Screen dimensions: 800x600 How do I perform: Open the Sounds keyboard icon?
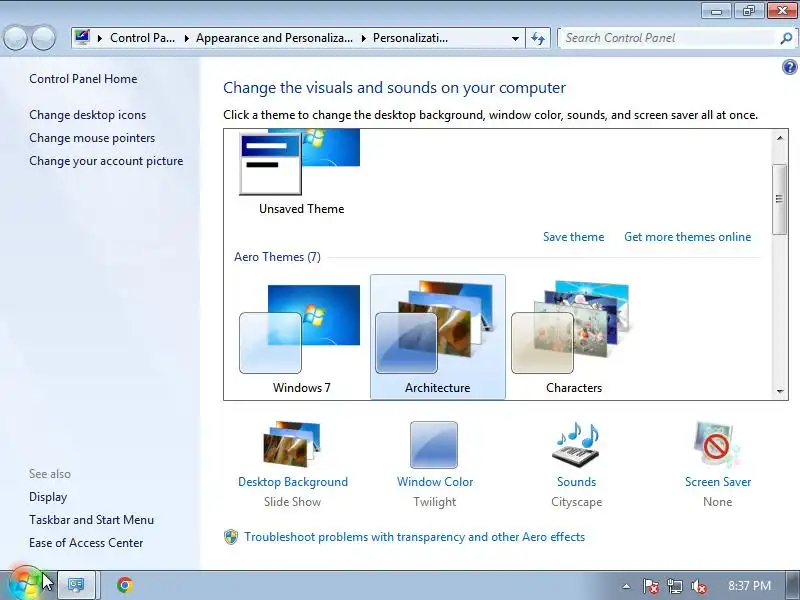[x=577, y=444]
